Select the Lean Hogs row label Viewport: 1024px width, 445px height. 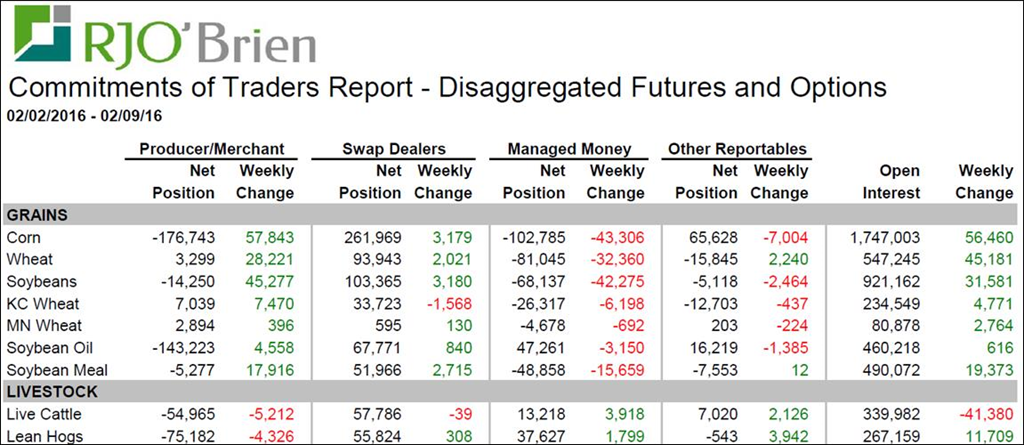[x=41, y=435]
